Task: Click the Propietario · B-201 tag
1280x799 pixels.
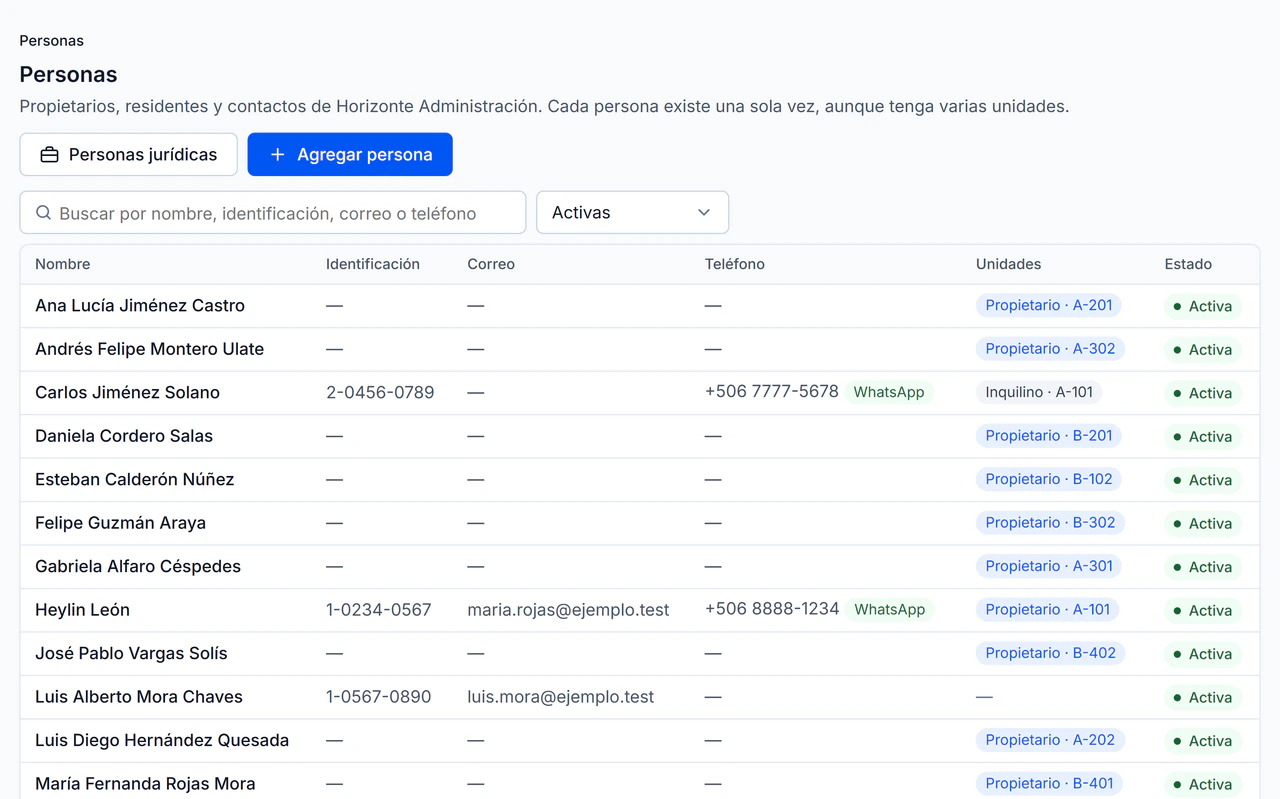Action: [1049, 436]
